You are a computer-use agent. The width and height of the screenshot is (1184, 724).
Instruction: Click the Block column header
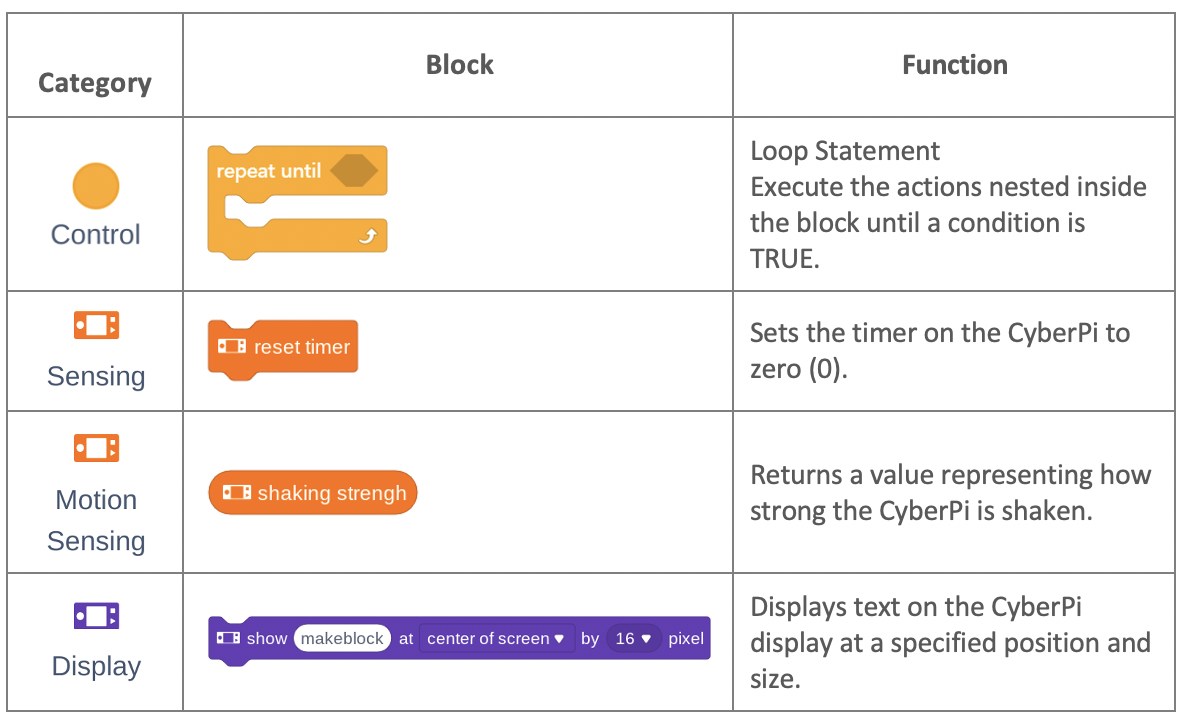point(459,65)
